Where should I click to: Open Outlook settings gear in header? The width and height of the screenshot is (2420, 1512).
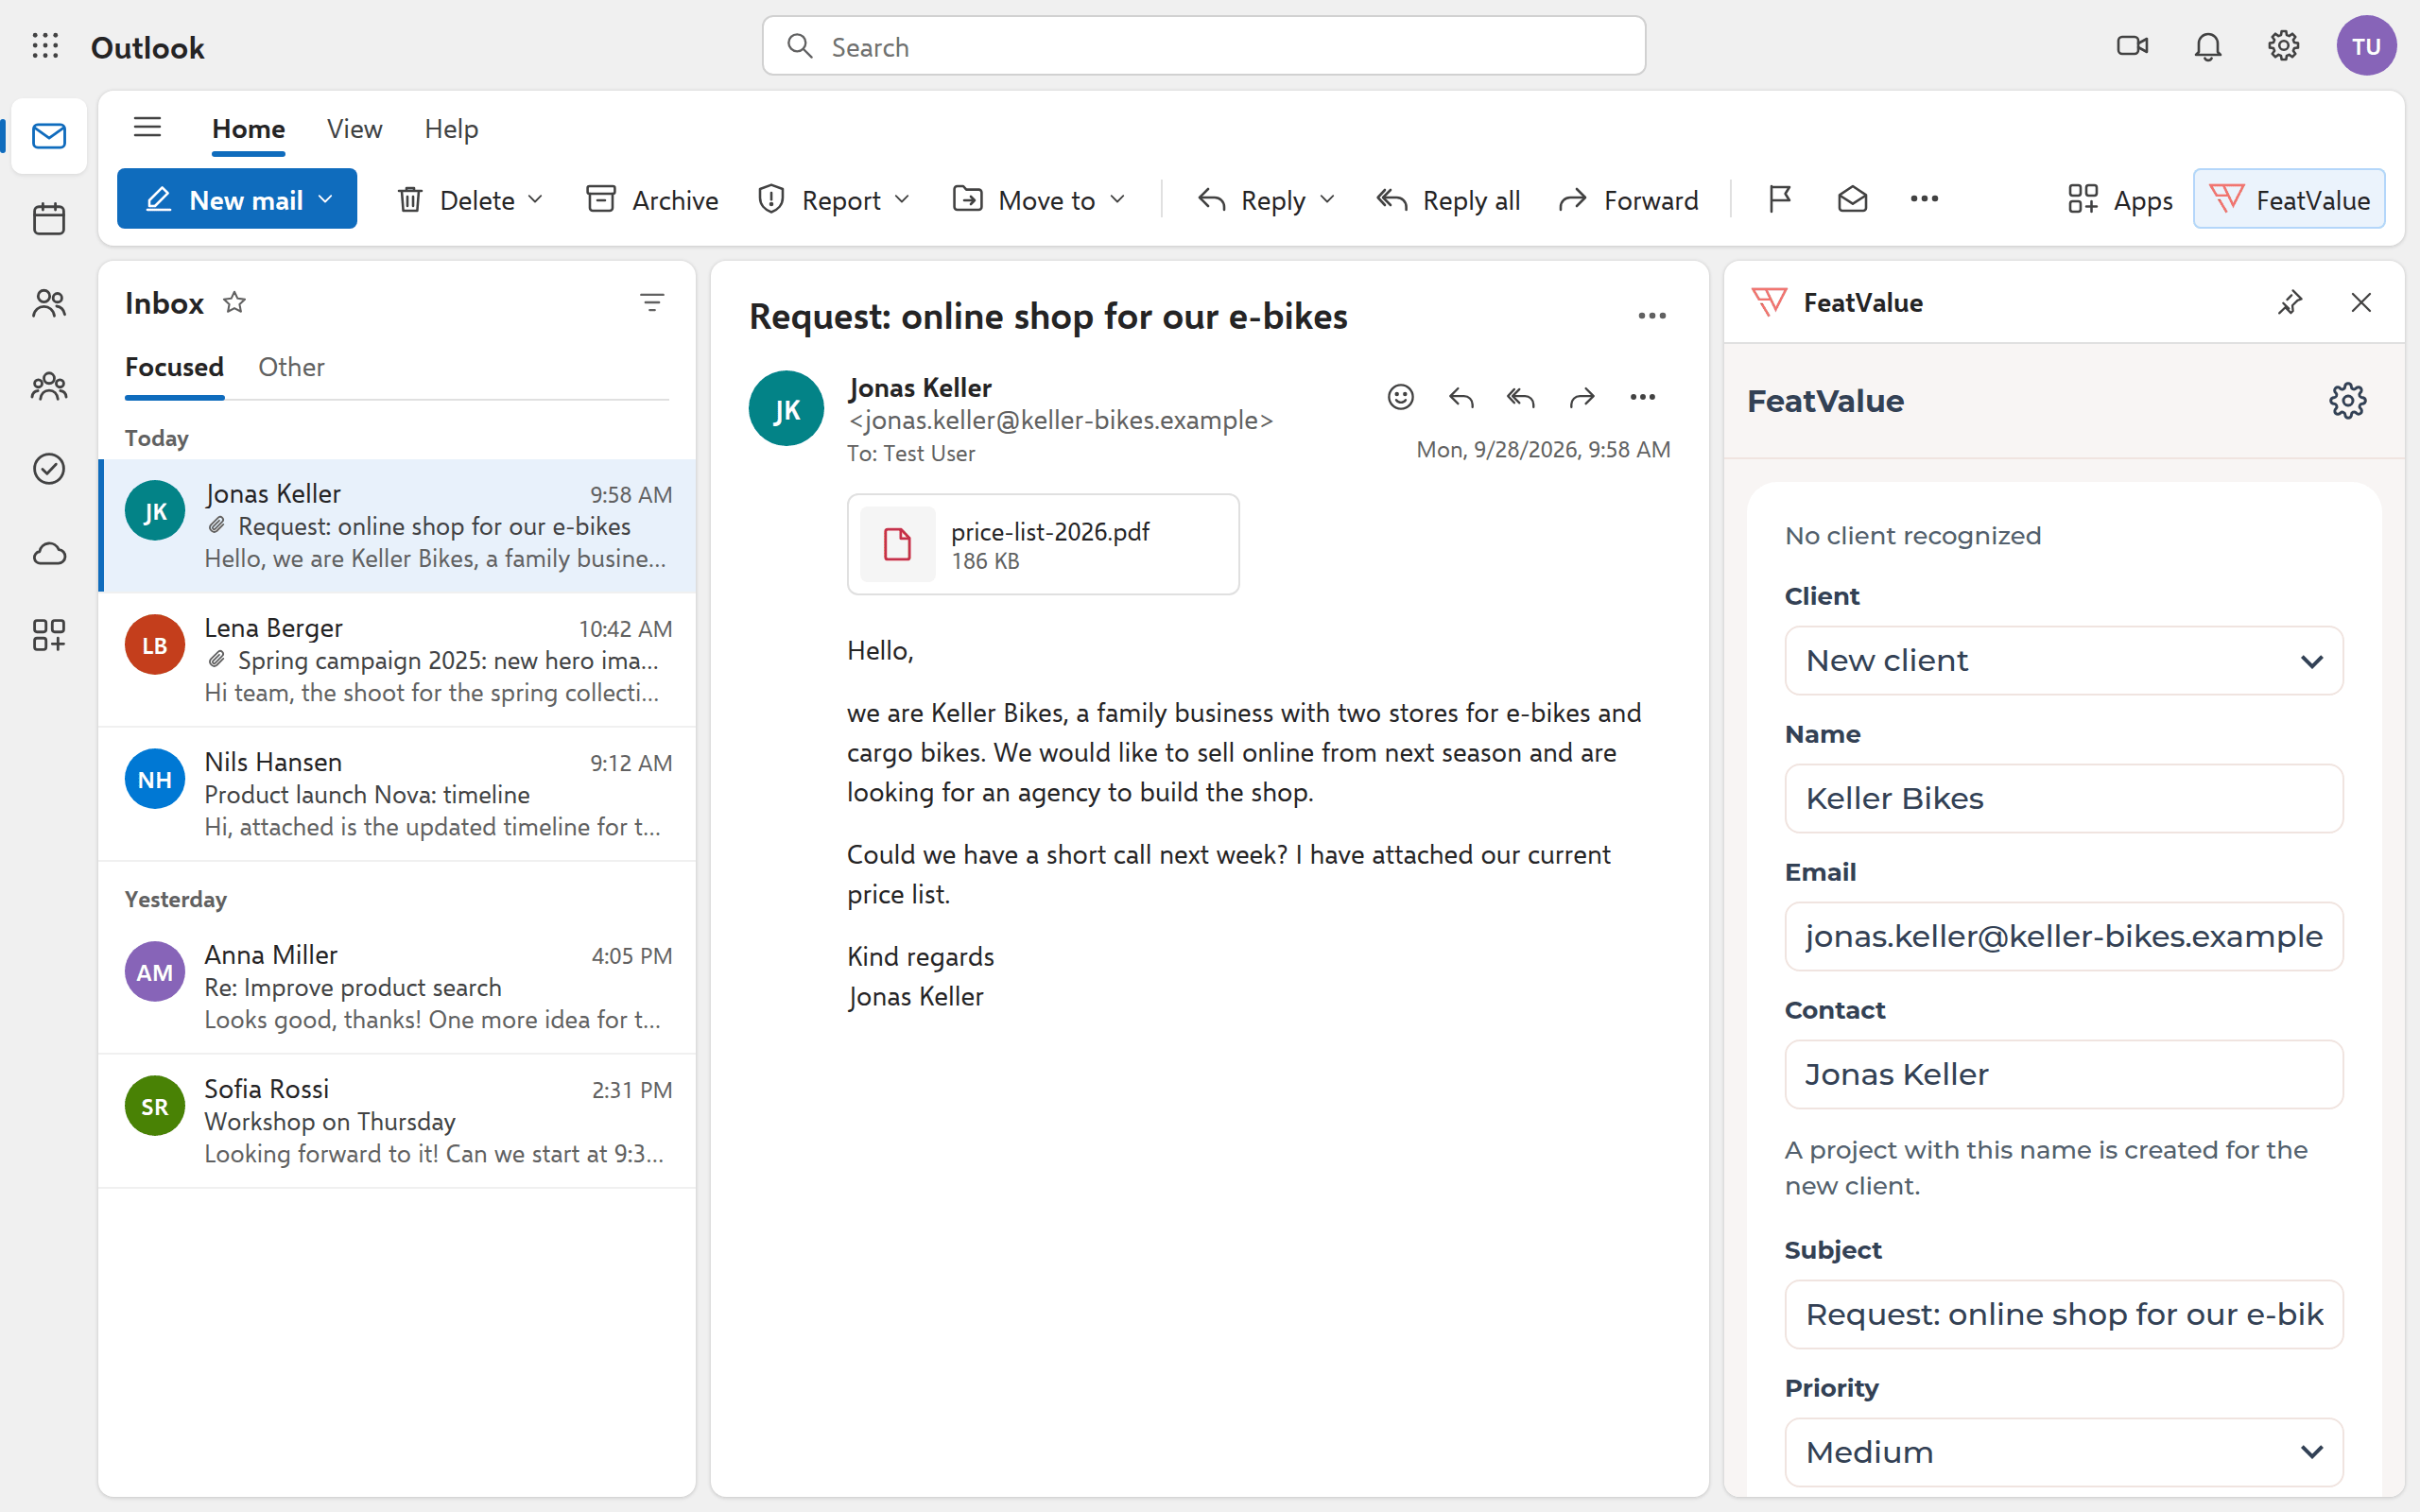[x=2283, y=46]
